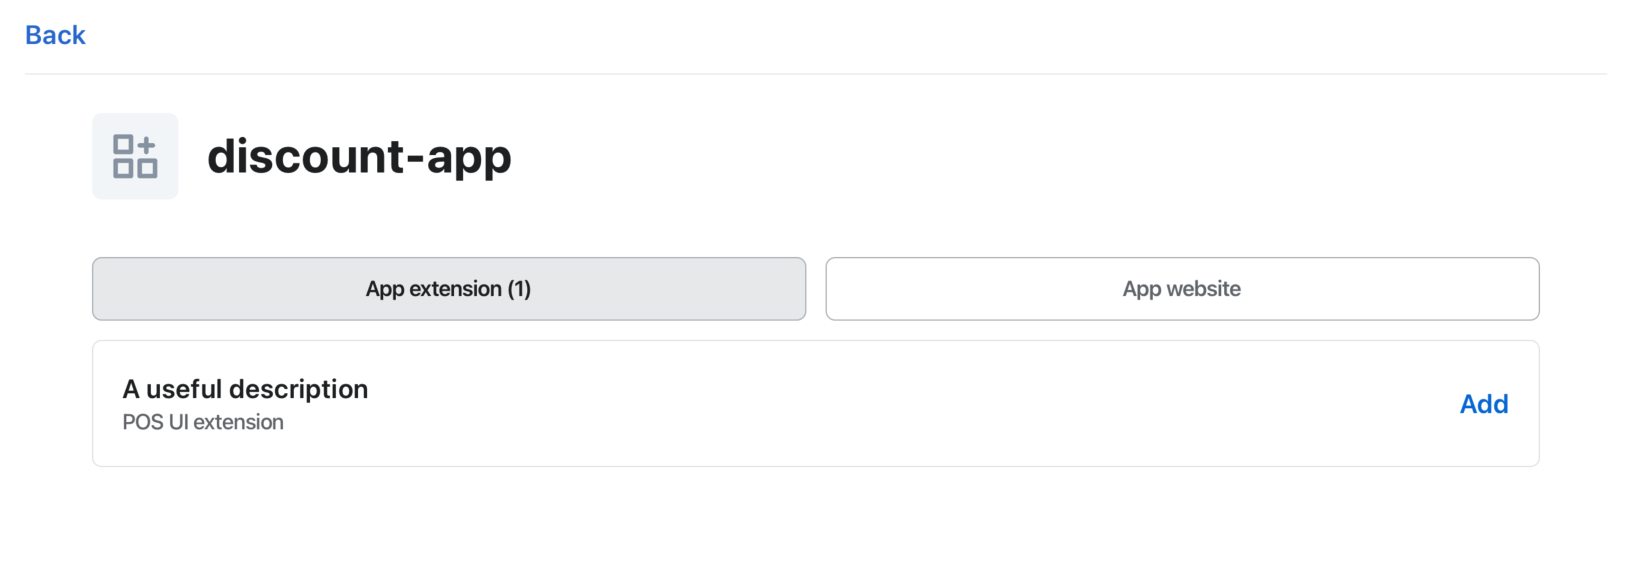Viewport: 1634px width, 588px height.
Task: Show the app's extensions list tab
Action: 448,289
